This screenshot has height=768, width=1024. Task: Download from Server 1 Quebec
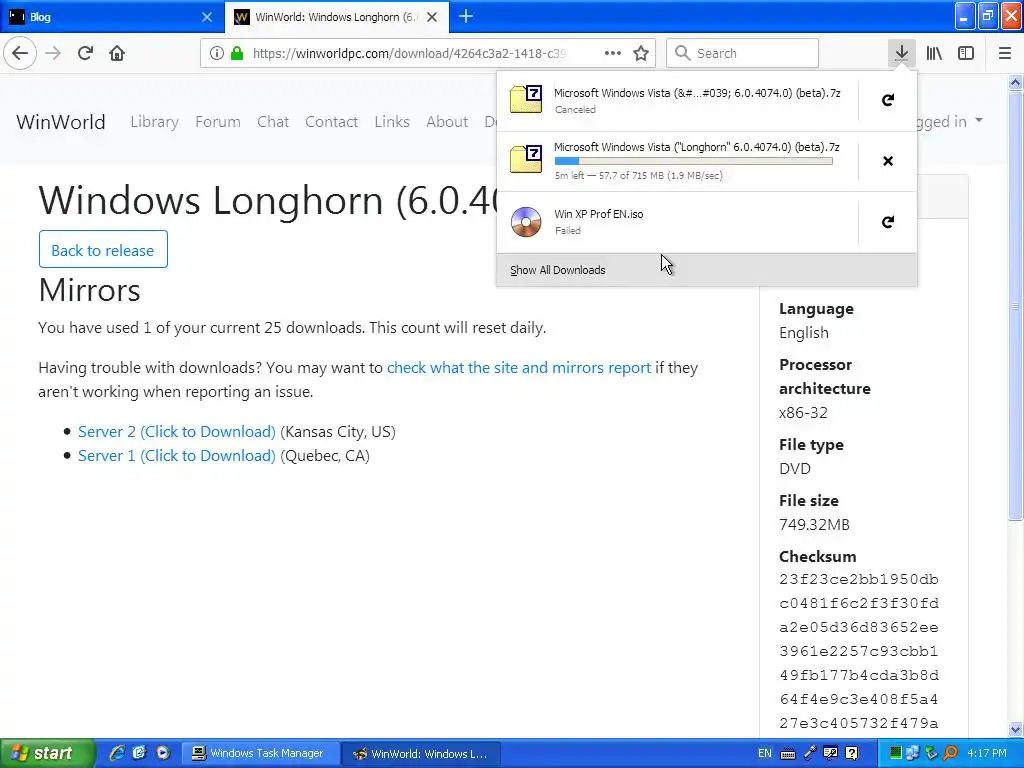[x=177, y=456]
